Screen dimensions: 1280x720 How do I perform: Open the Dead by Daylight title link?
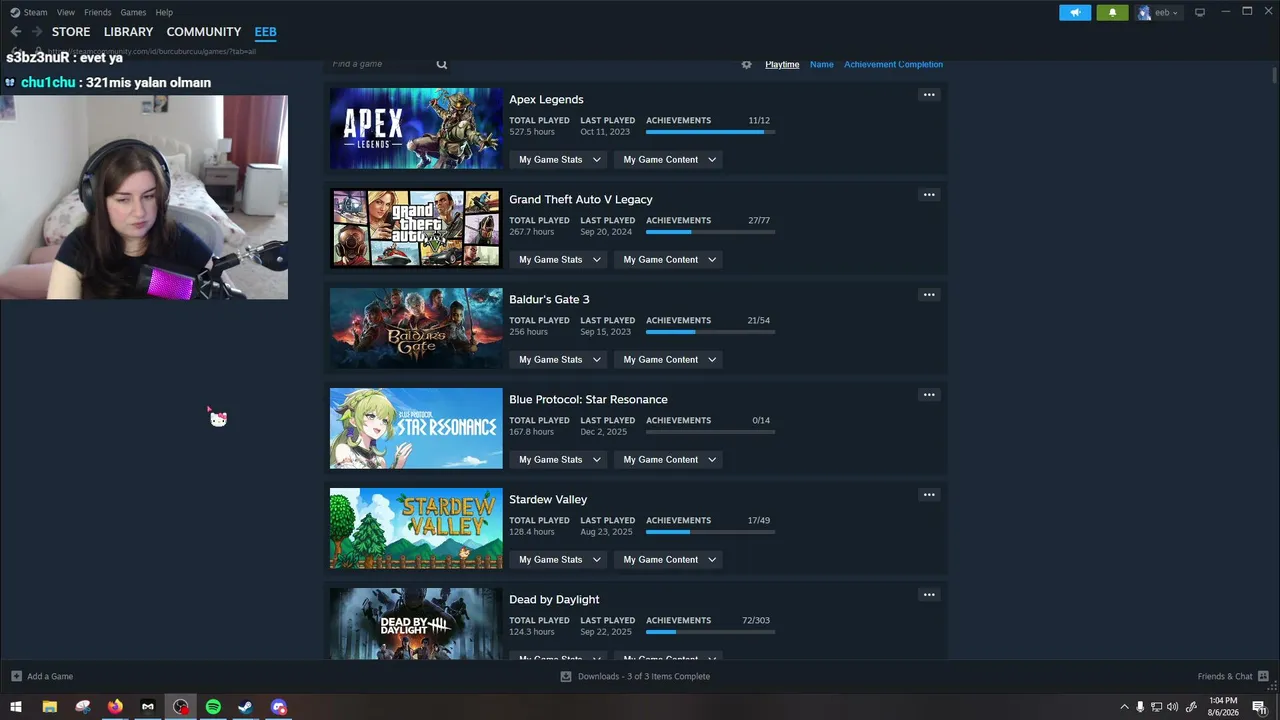click(x=554, y=599)
